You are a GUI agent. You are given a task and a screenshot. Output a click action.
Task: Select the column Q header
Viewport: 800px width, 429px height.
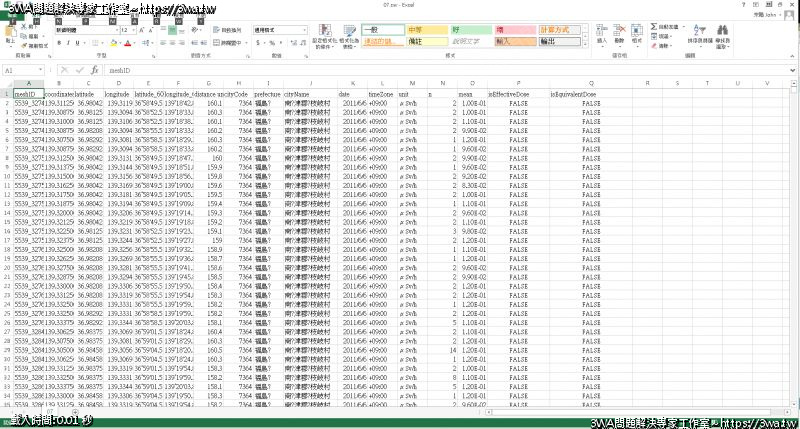591,83
